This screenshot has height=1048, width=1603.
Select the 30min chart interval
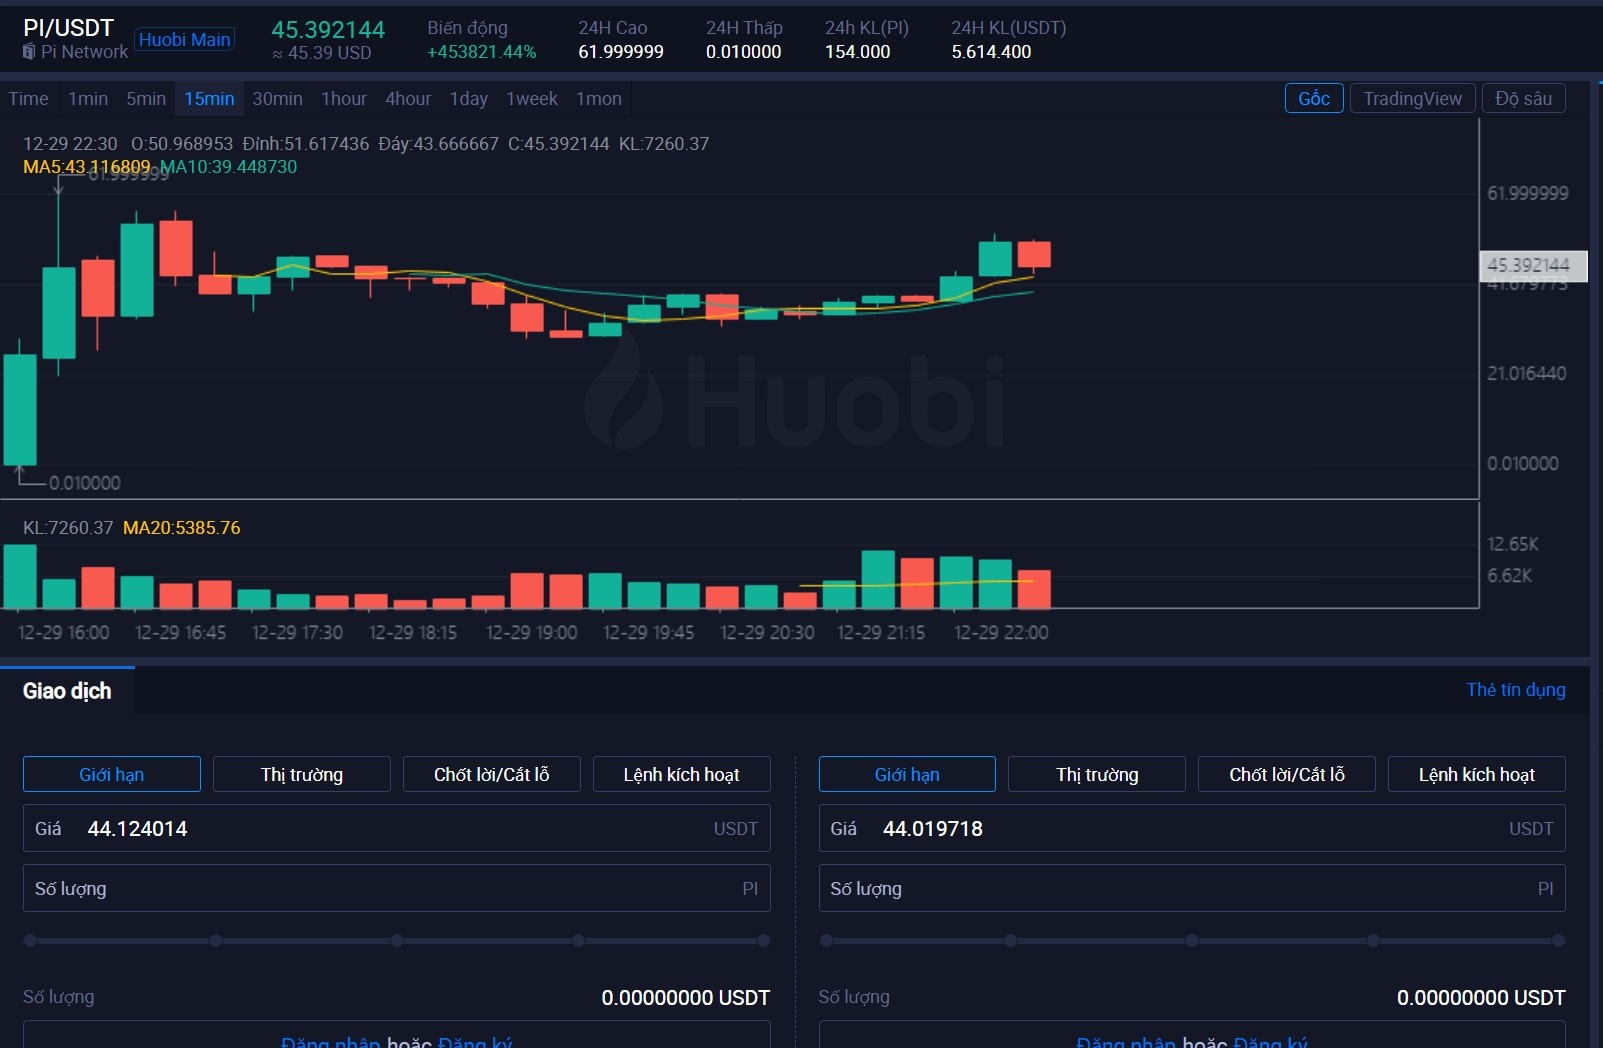tap(277, 99)
